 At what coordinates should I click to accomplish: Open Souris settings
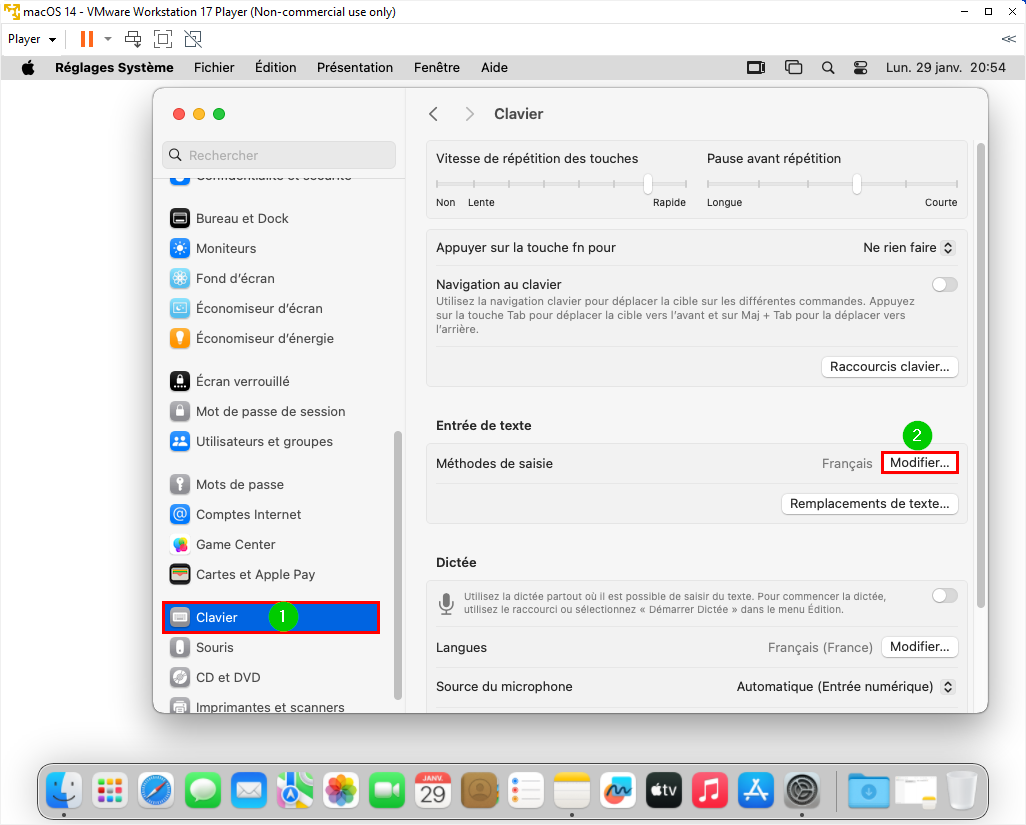click(x=202, y=648)
